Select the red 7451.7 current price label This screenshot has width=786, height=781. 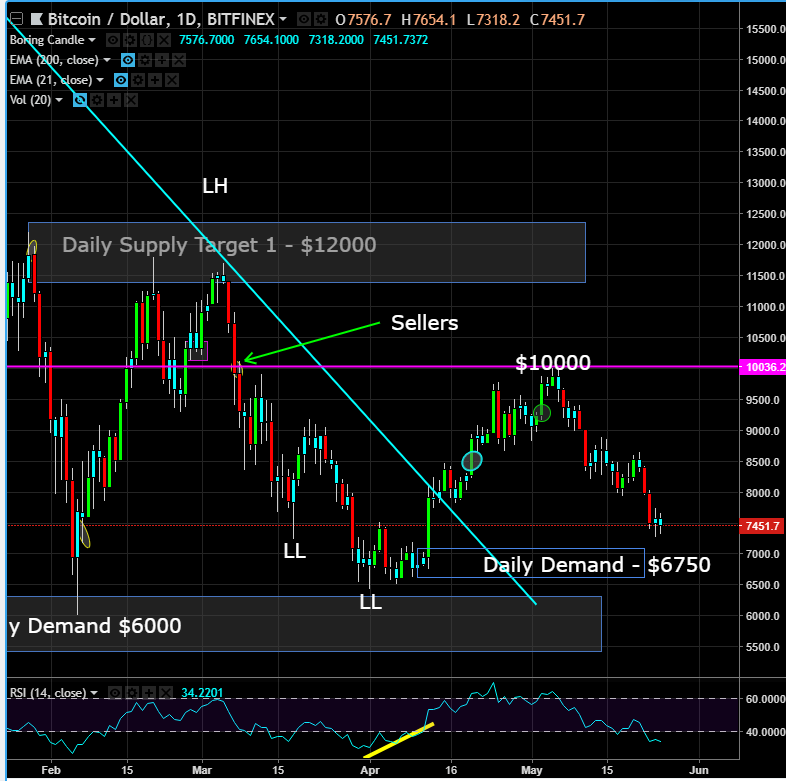tap(763, 526)
